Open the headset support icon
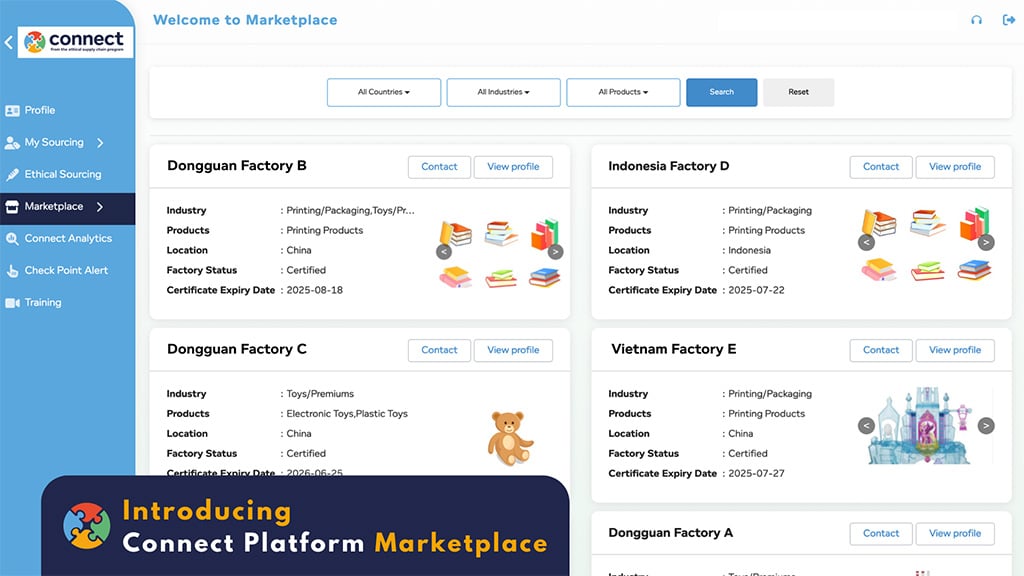This screenshot has height=576, width=1024. pos(976,20)
